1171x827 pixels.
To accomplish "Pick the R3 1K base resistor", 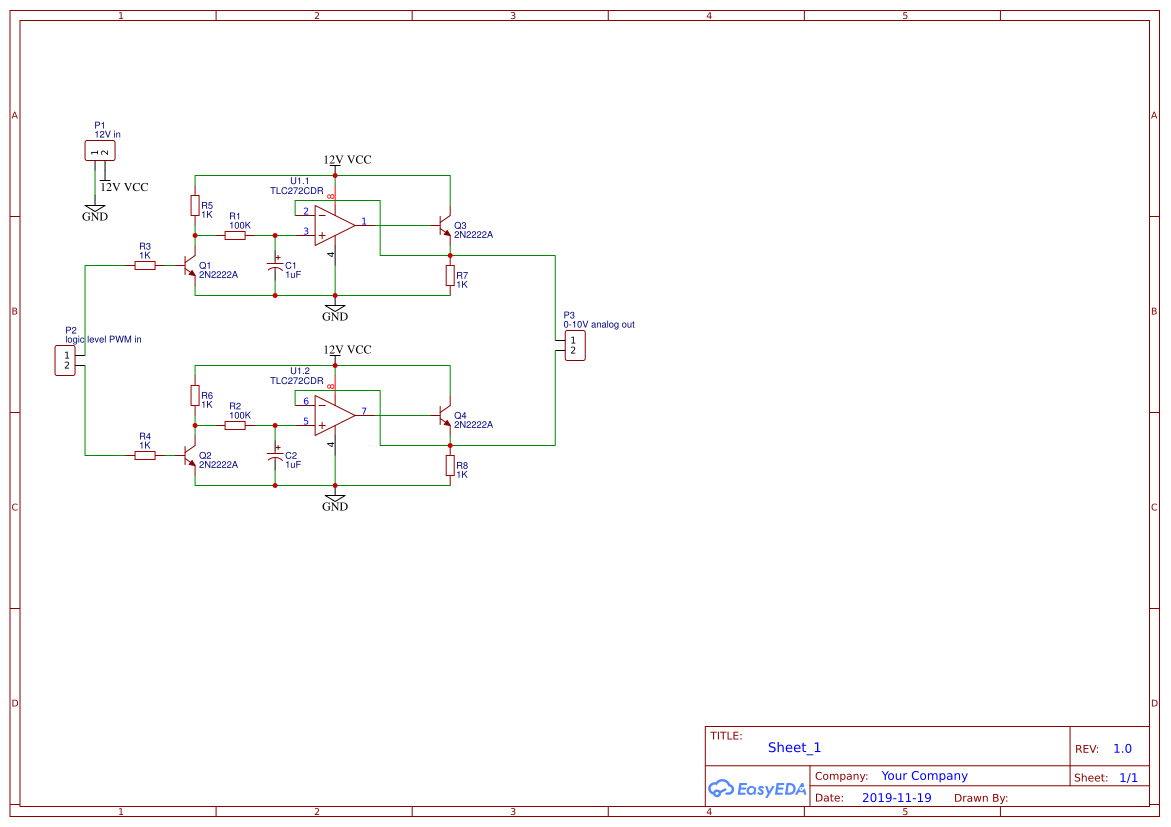I will pos(145,266).
